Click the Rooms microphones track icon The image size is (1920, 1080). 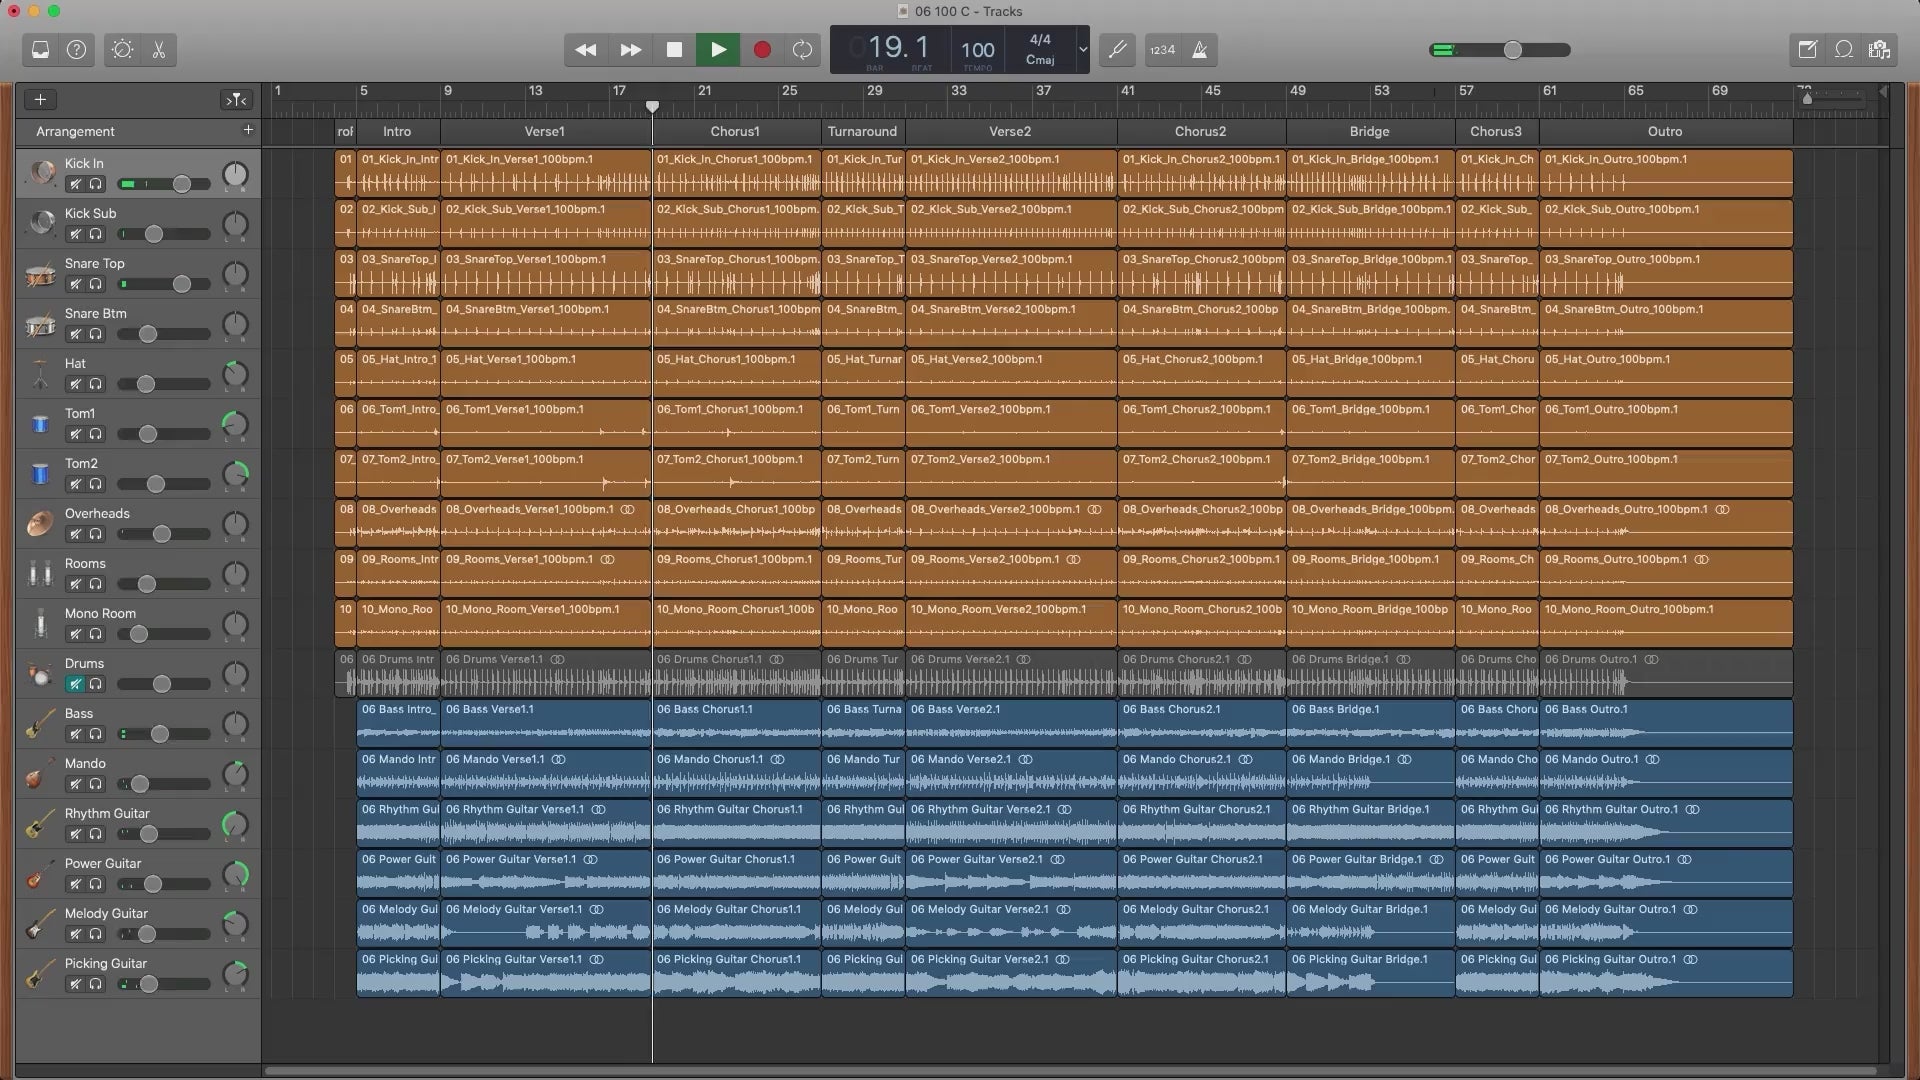(x=41, y=574)
